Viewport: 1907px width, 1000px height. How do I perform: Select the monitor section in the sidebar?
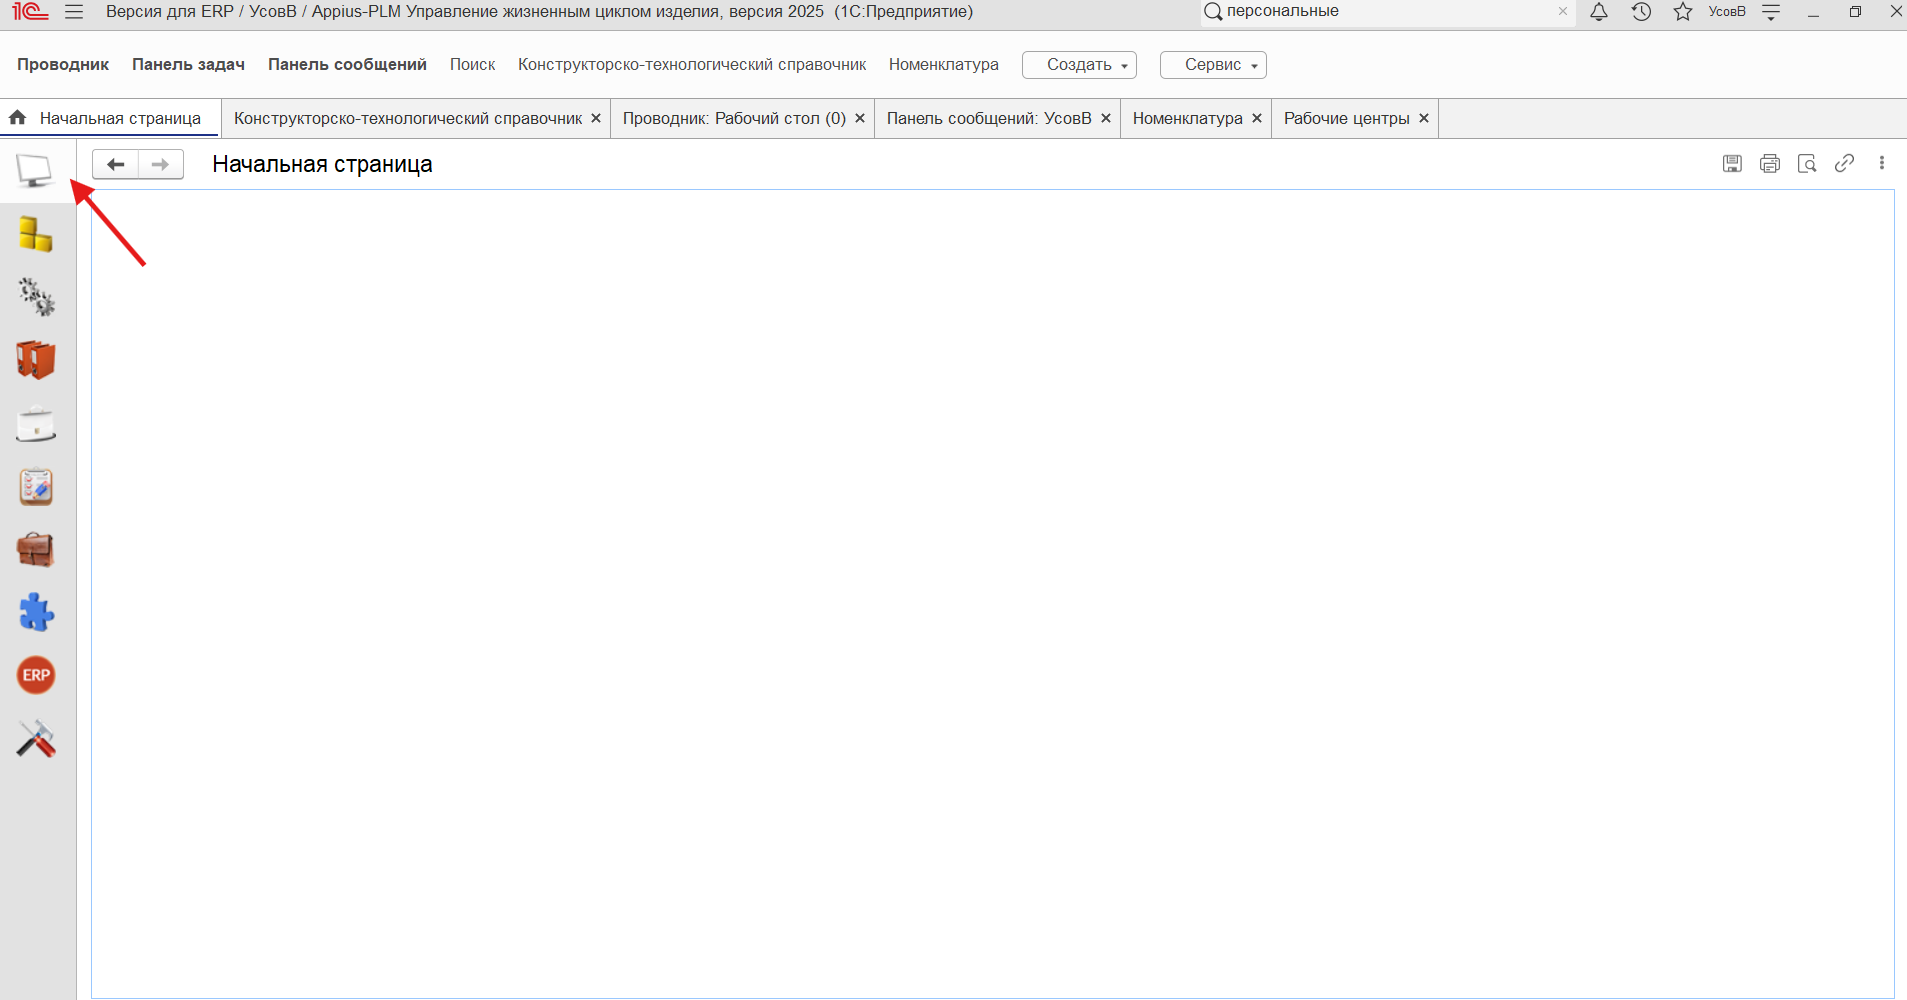[x=35, y=171]
